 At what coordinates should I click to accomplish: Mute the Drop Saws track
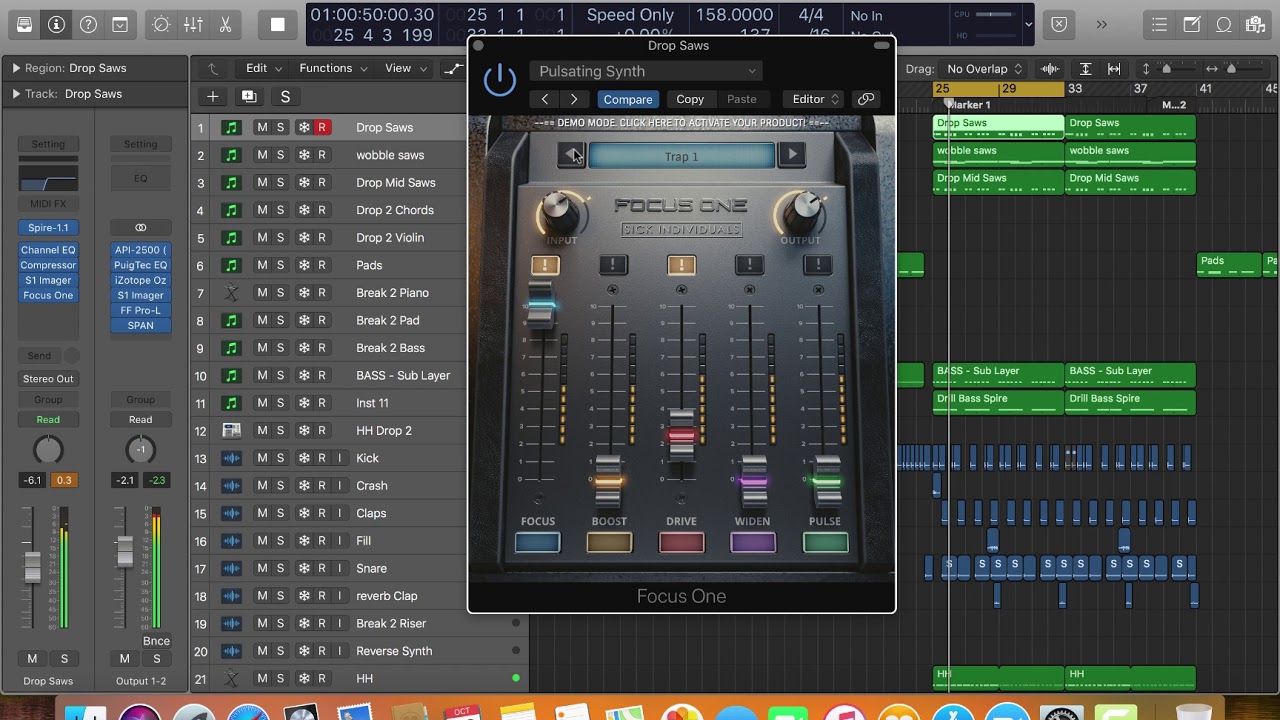[x=262, y=128]
